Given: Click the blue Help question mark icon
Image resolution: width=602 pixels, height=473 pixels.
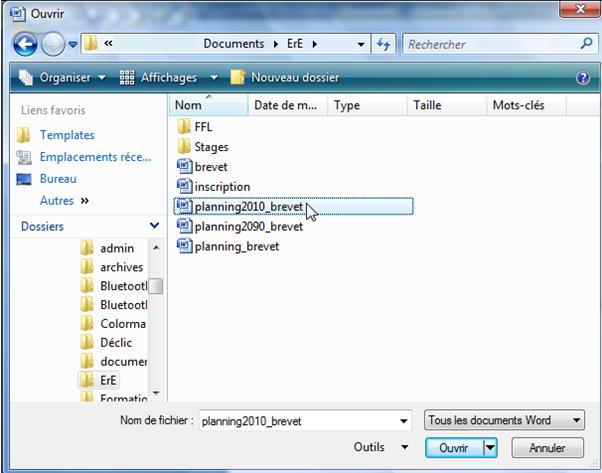Looking at the screenshot, I should click(583, 77).
